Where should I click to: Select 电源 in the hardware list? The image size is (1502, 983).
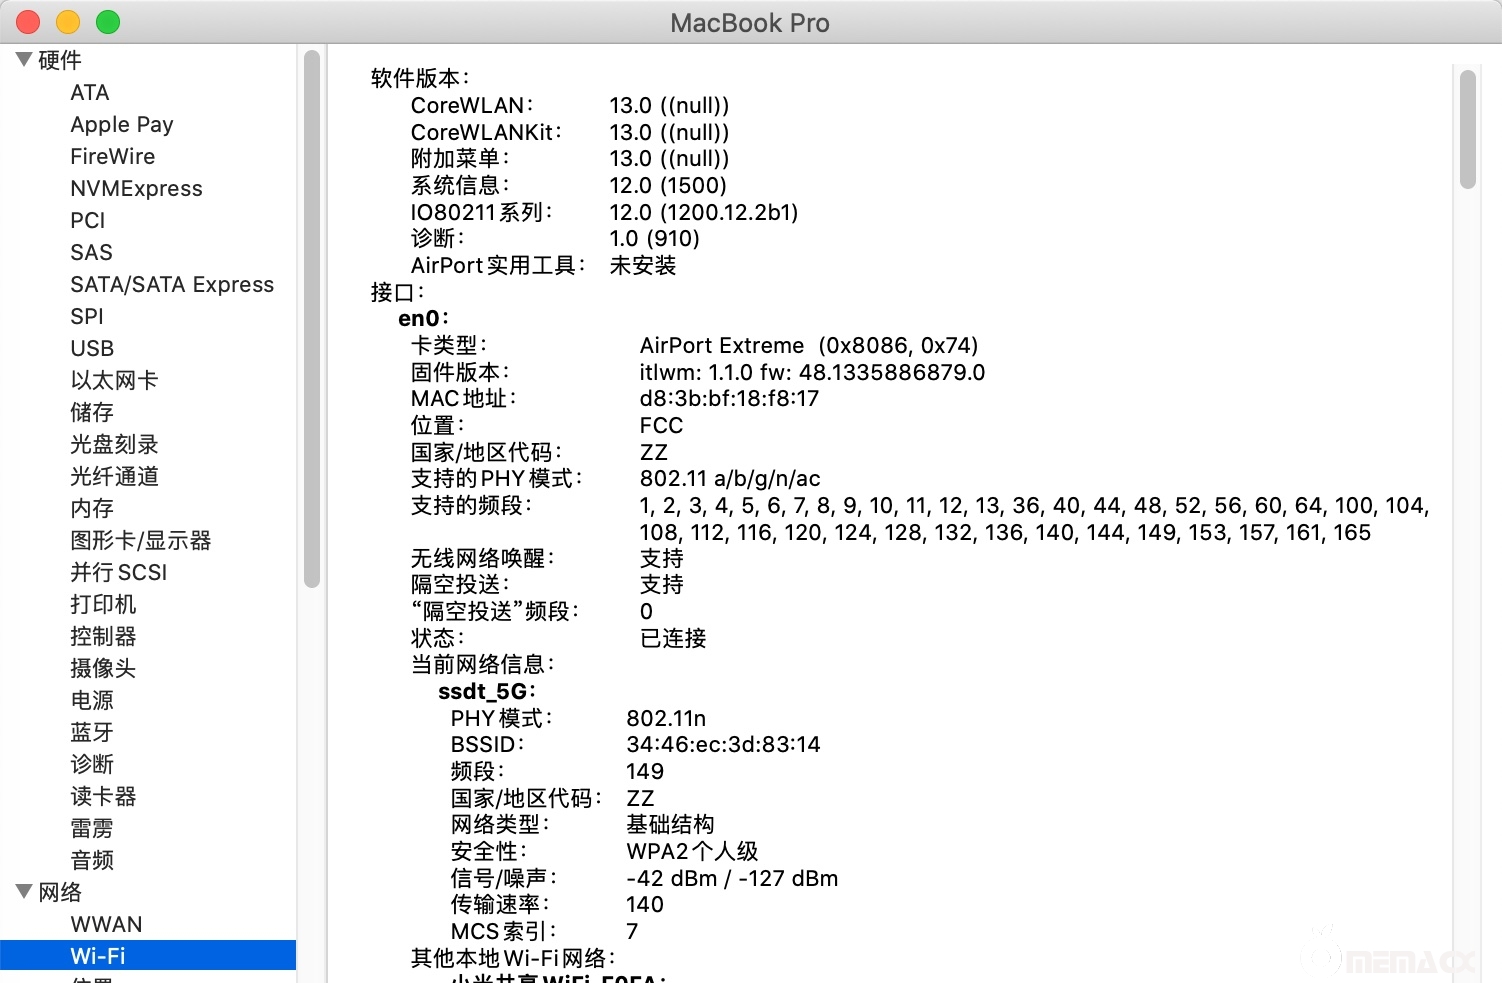coord(91,700)
